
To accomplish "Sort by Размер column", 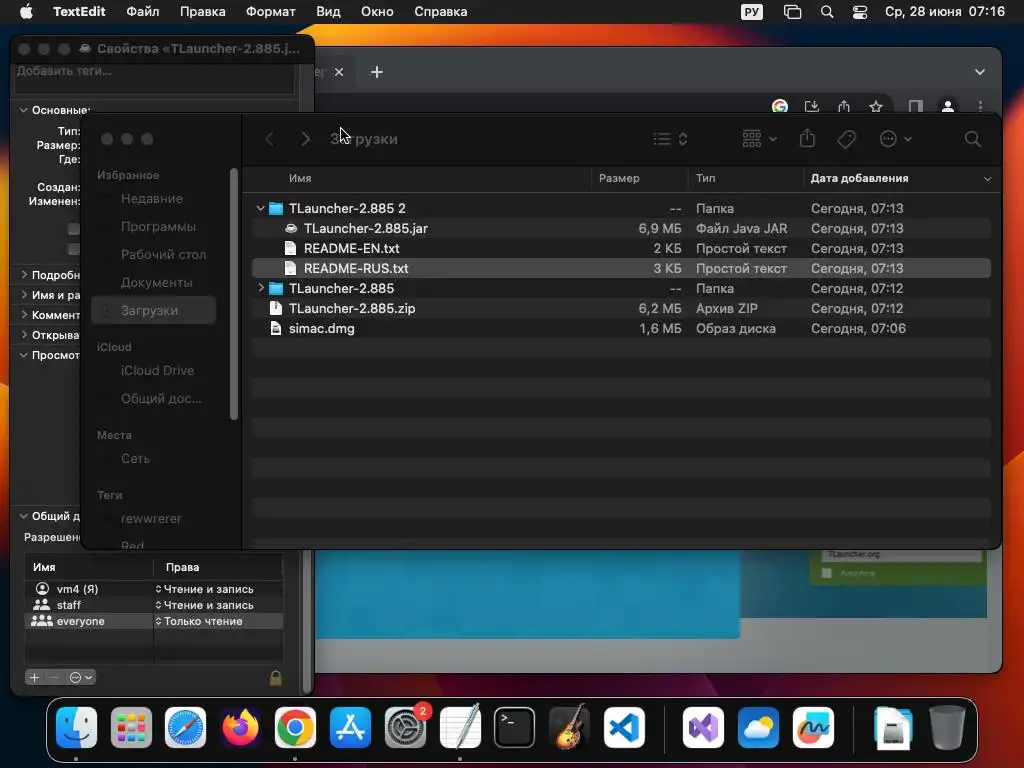I will [x=619, y=178].
